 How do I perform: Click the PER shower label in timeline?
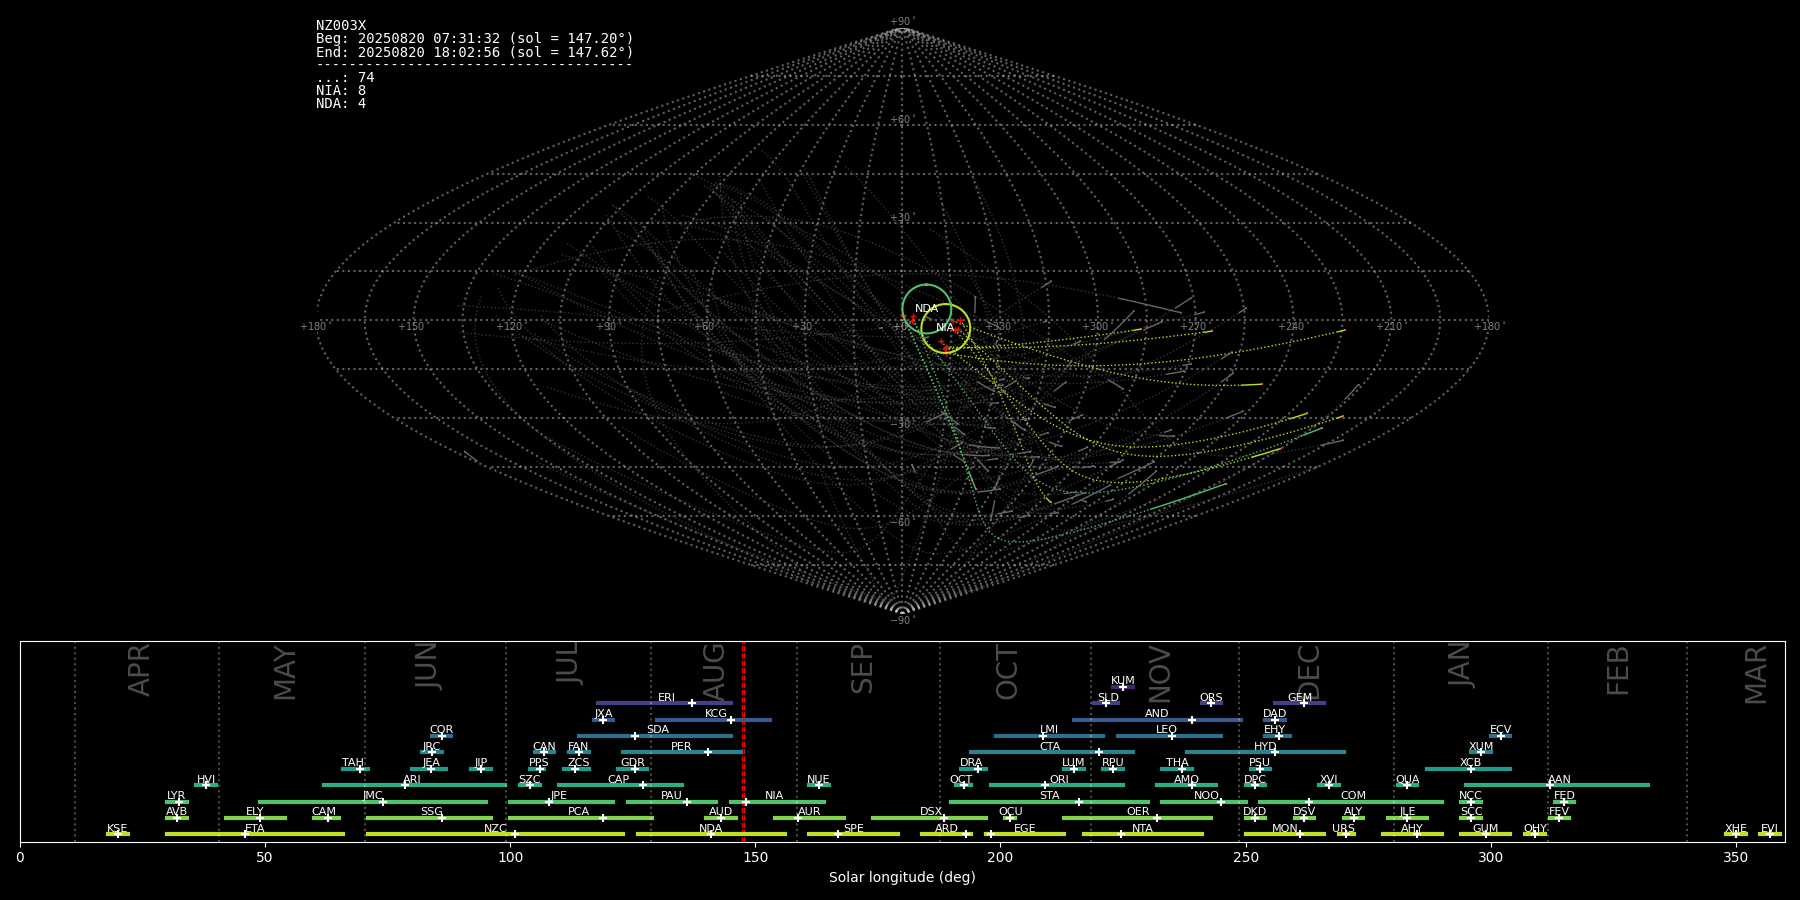coord(681,747)
